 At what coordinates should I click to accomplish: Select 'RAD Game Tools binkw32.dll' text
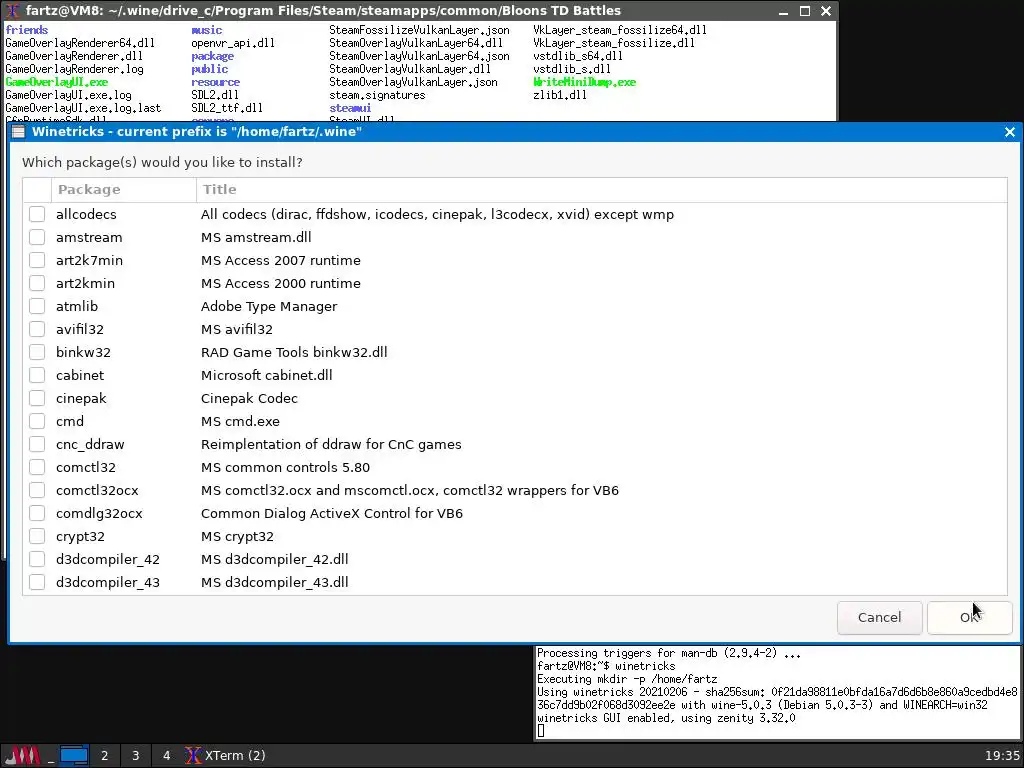pyautogui.click(x=294, y=352)
